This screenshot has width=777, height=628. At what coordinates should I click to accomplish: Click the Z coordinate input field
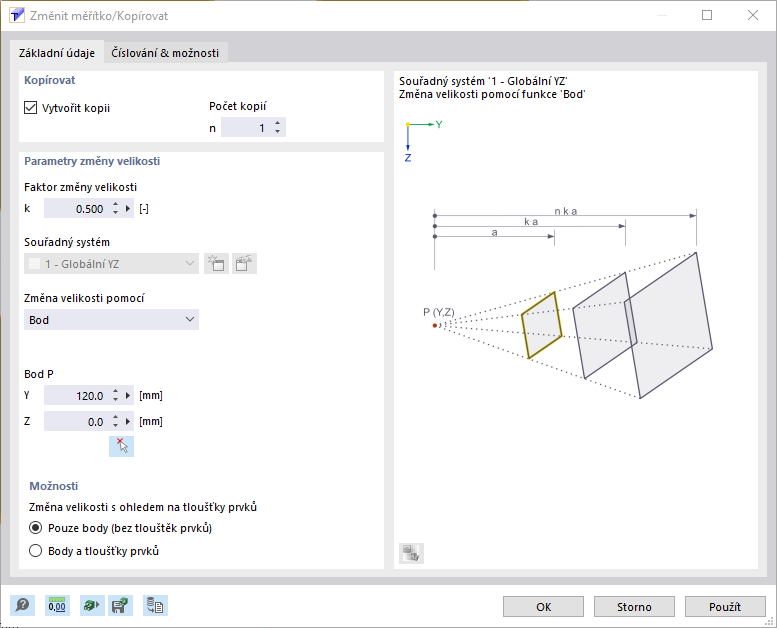(77, 421)
